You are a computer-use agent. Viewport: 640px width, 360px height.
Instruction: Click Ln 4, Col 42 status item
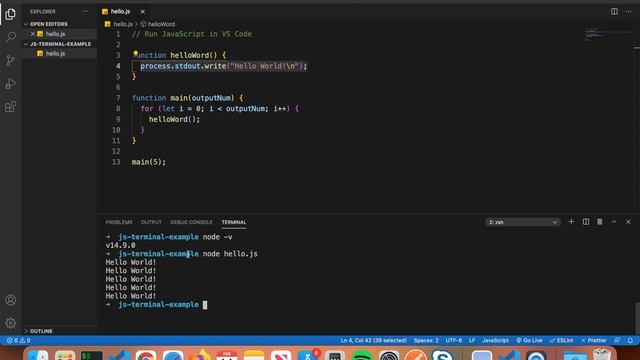(x=373, y=340)
